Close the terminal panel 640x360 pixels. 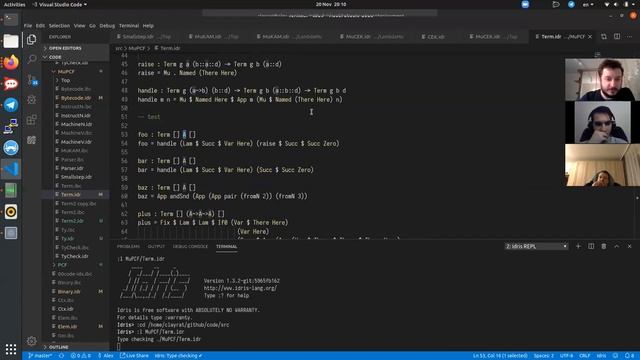629,247
